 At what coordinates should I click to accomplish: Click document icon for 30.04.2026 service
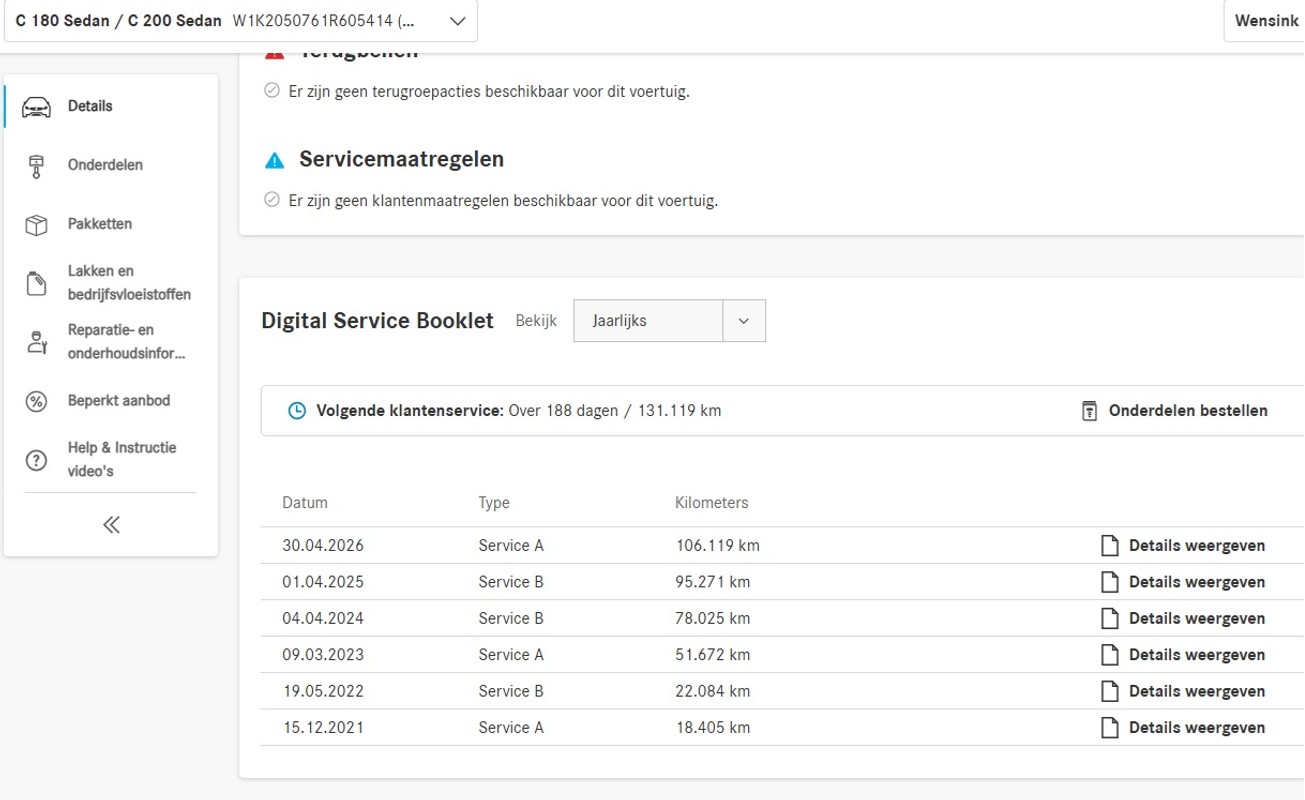click(x=1109, y=546)
